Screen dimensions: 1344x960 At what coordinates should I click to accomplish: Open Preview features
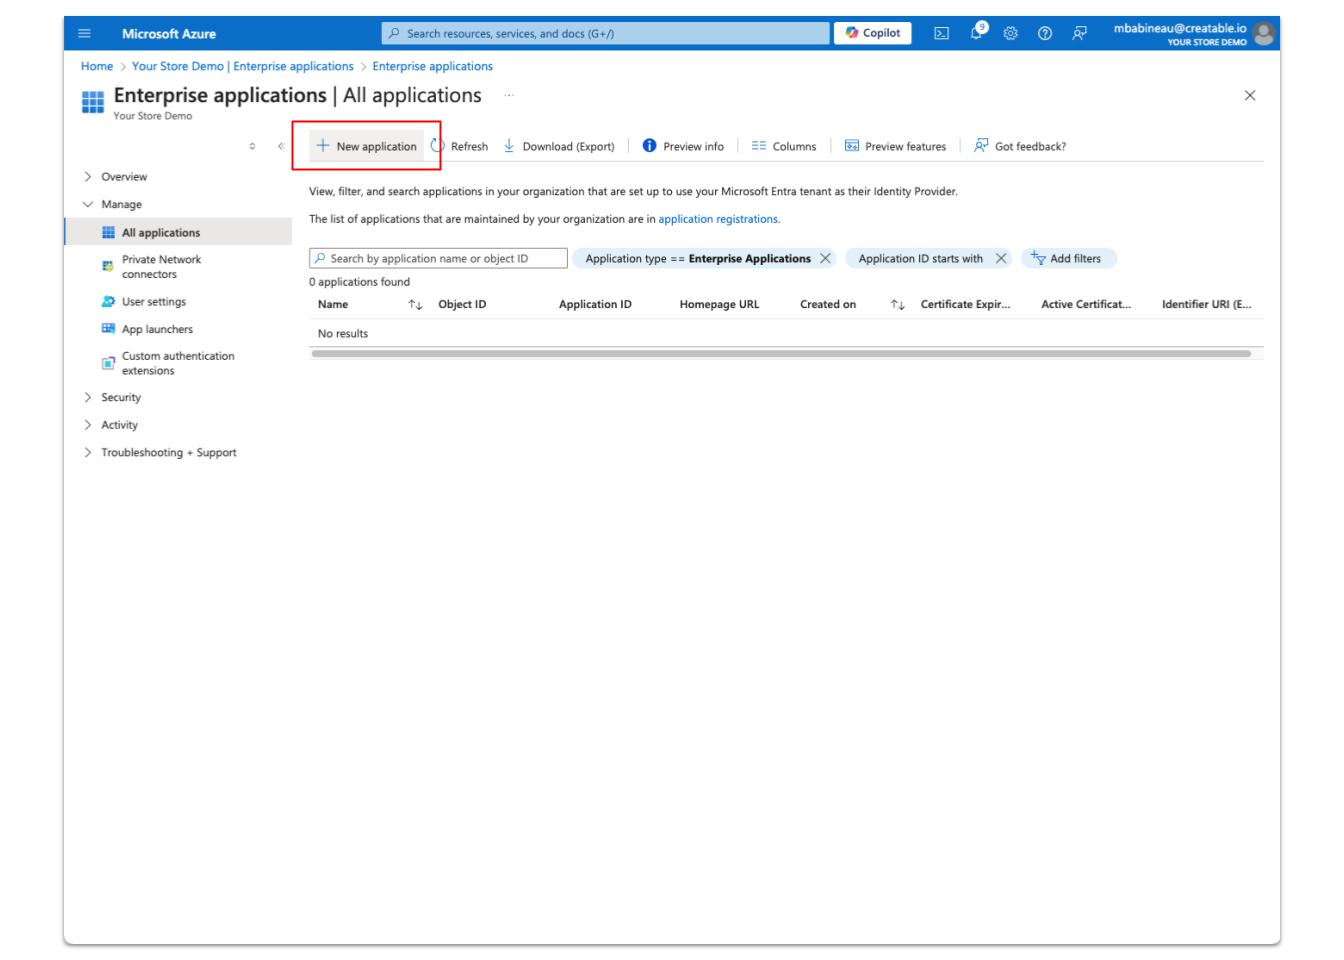click(x=895, y=146)
